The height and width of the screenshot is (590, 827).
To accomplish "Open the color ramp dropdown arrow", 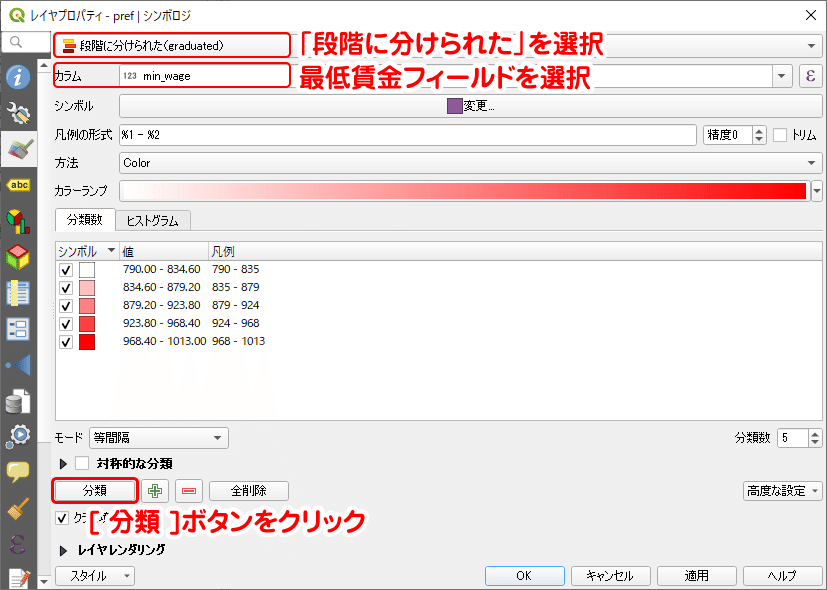I will point(817,191).
